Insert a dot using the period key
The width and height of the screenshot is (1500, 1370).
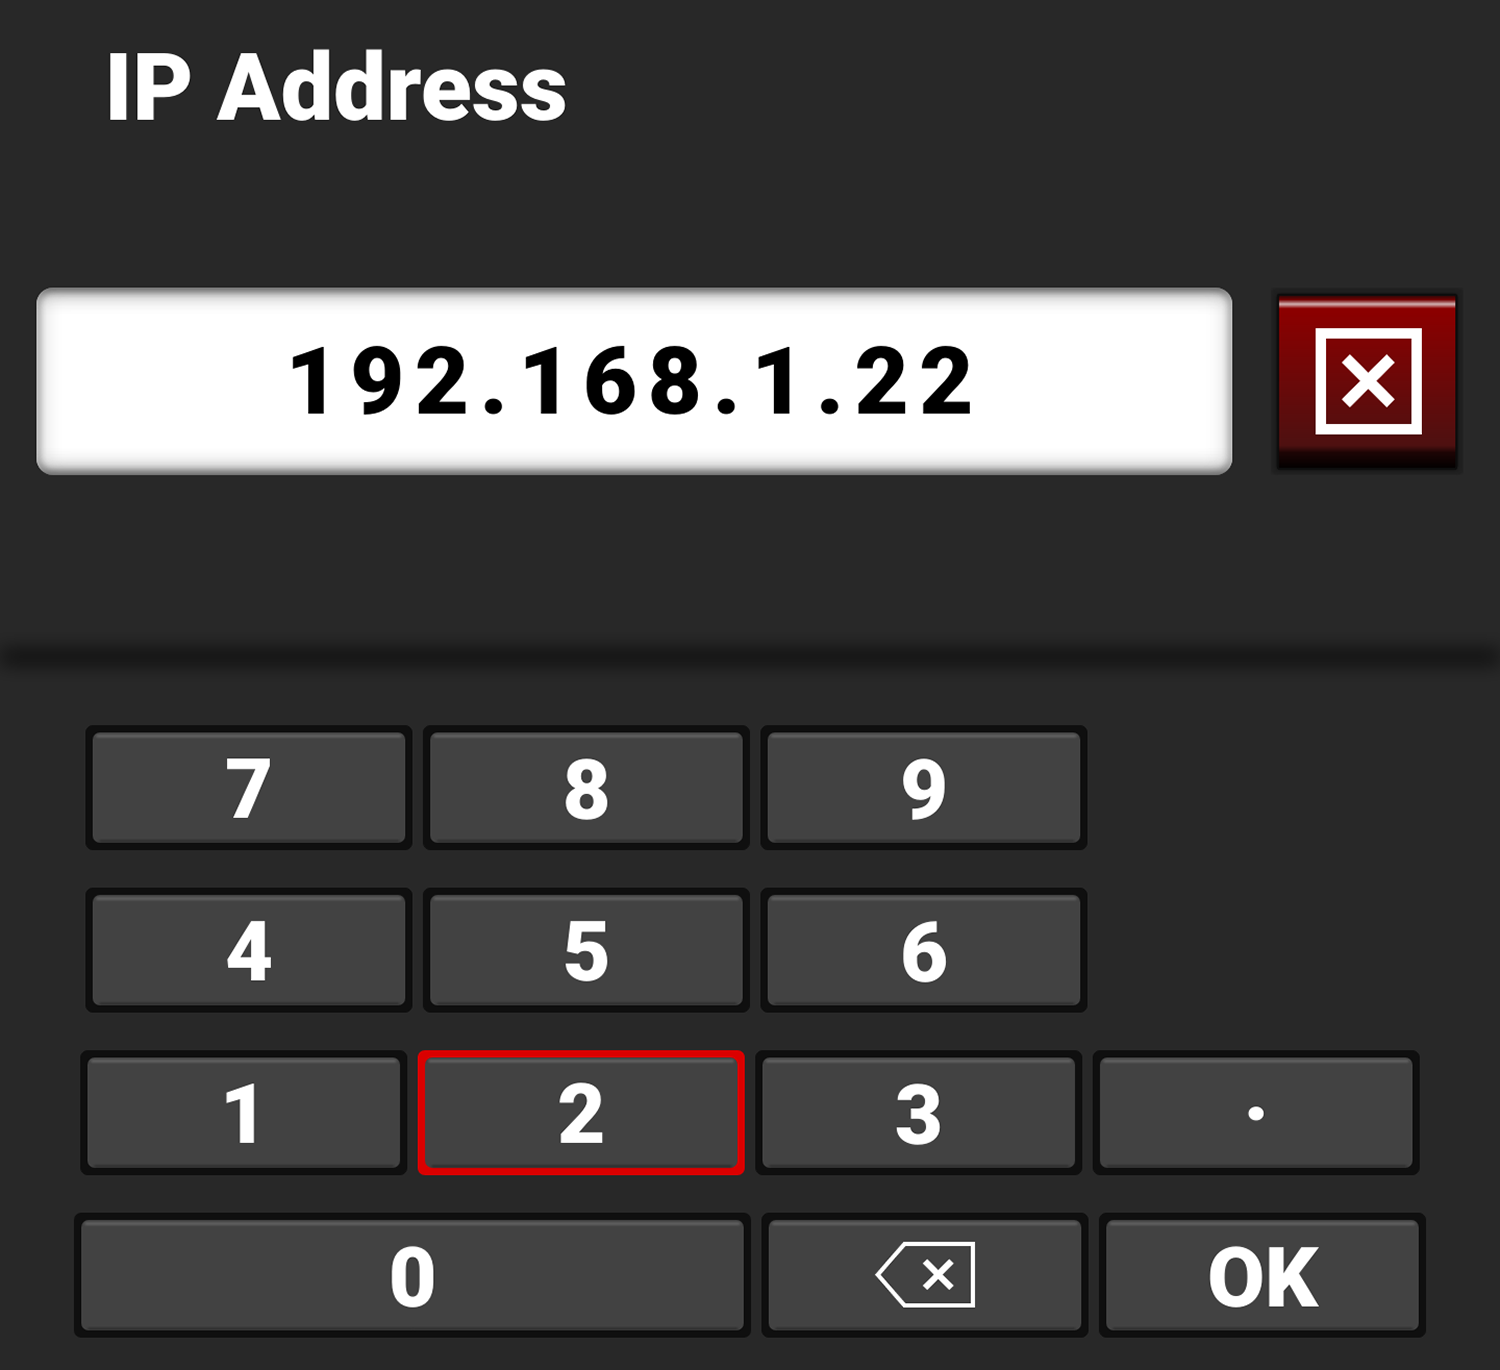(1256, 1113)
